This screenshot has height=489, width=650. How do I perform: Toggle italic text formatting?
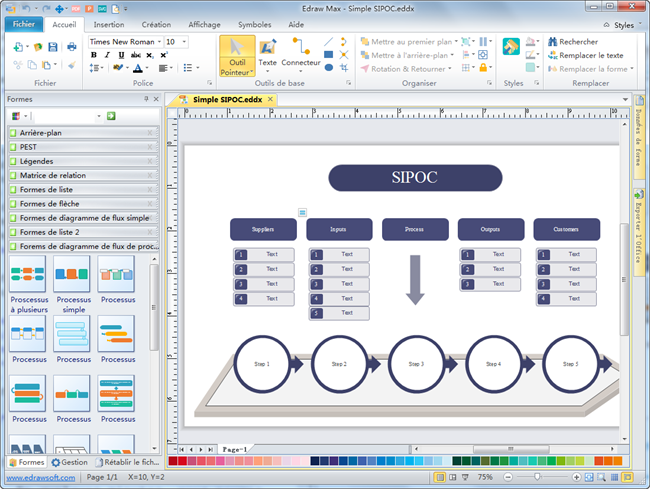106,55
